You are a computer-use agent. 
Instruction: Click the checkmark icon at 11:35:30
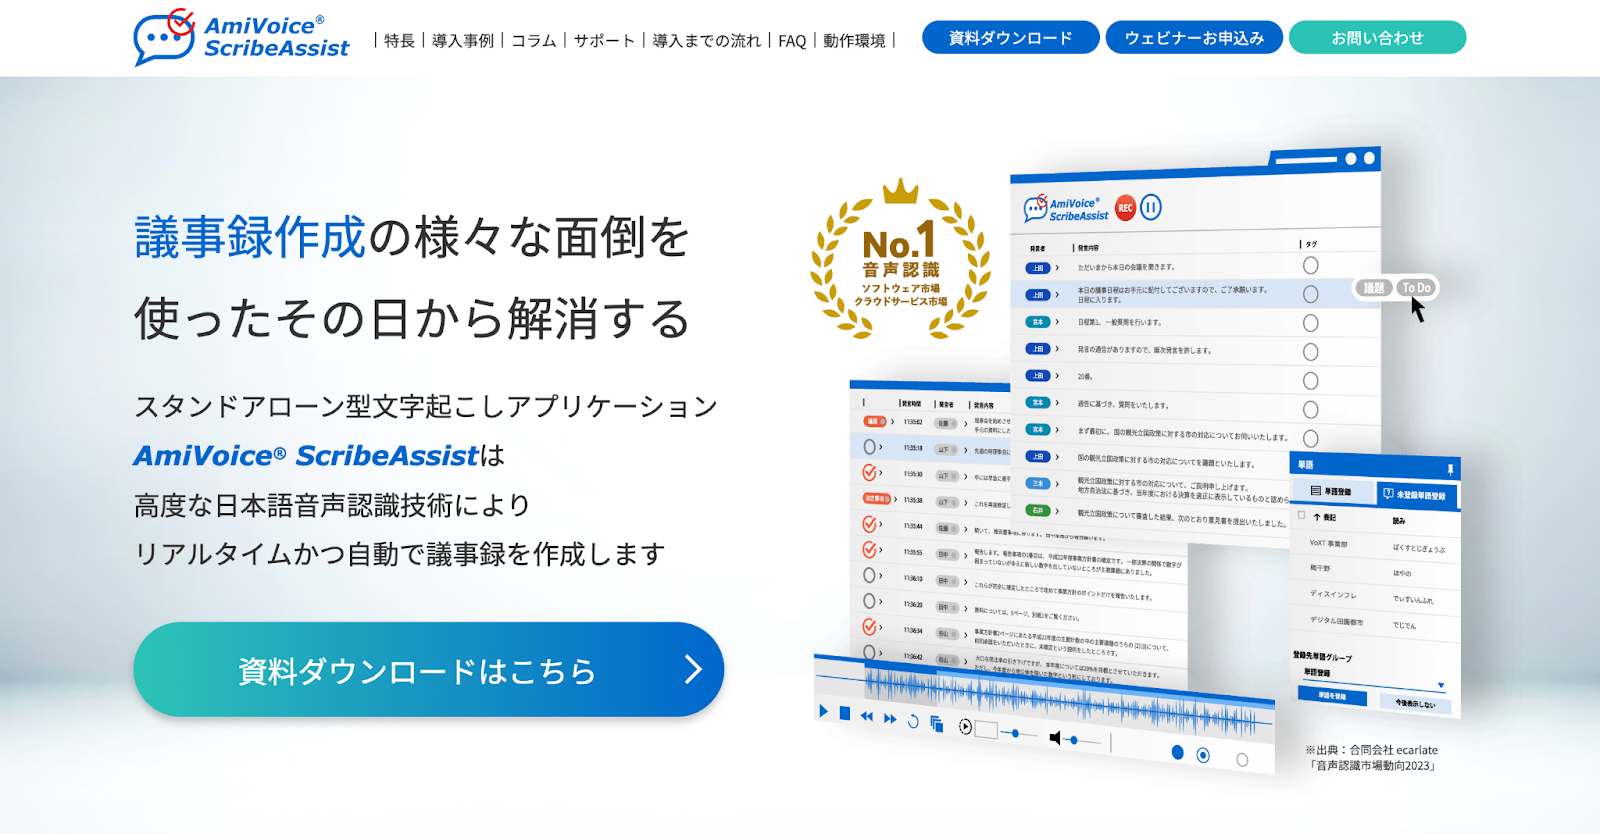tap(870, 472)
